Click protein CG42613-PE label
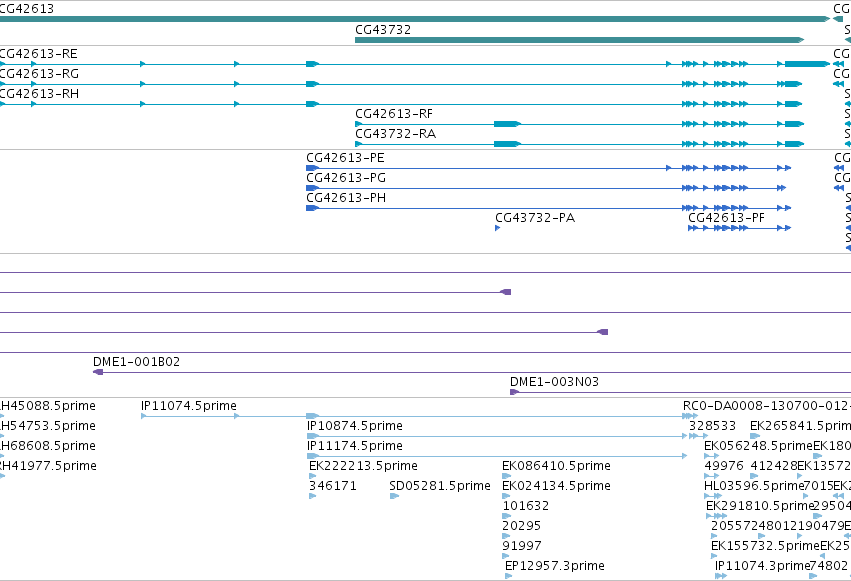Screen dimensions: 851x581 (345, 158)
